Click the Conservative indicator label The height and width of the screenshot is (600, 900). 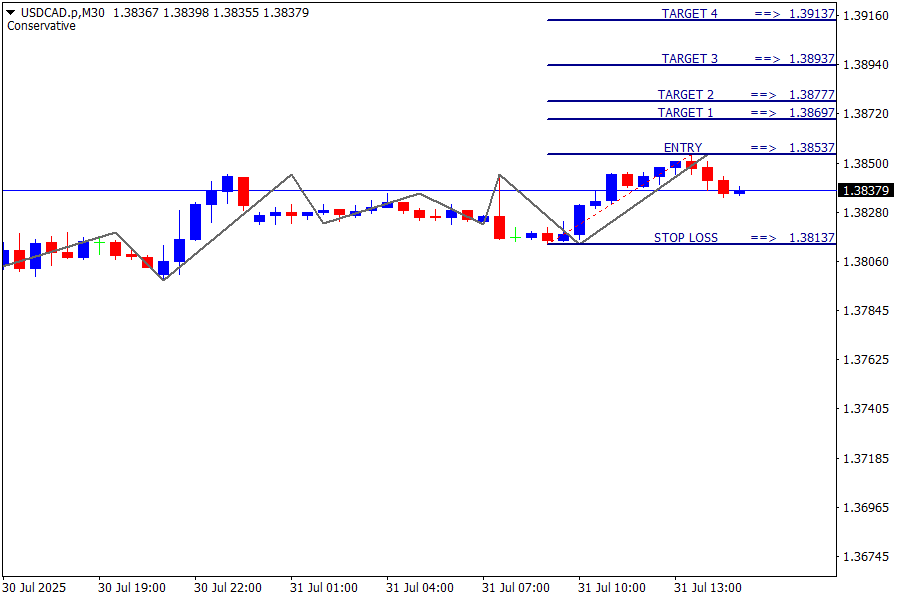(41, 26)
